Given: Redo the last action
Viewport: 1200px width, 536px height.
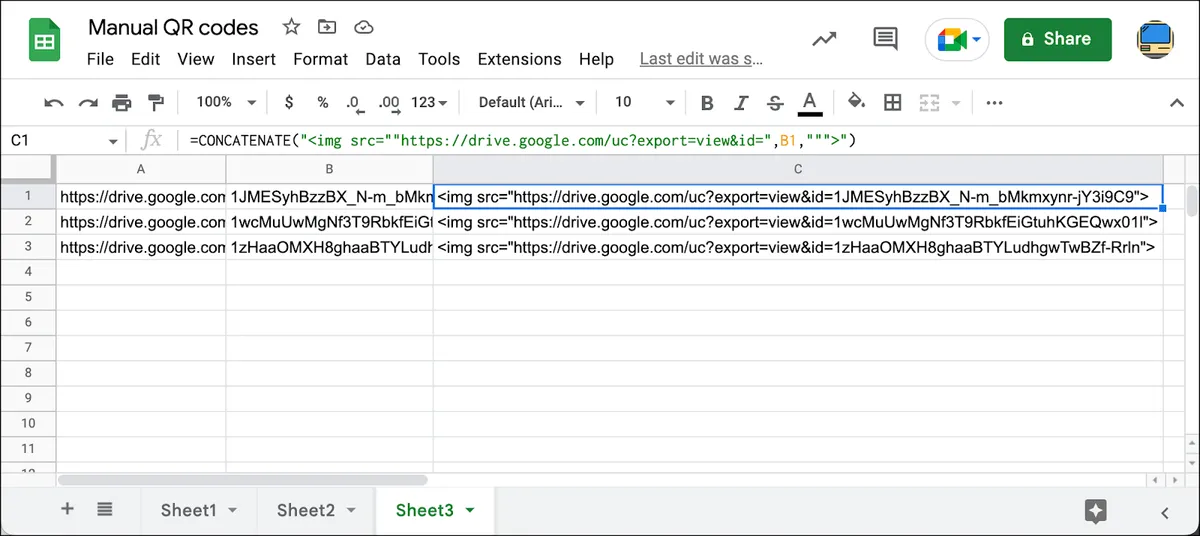Looking at the screenshot, I should [x=88, y=102].
